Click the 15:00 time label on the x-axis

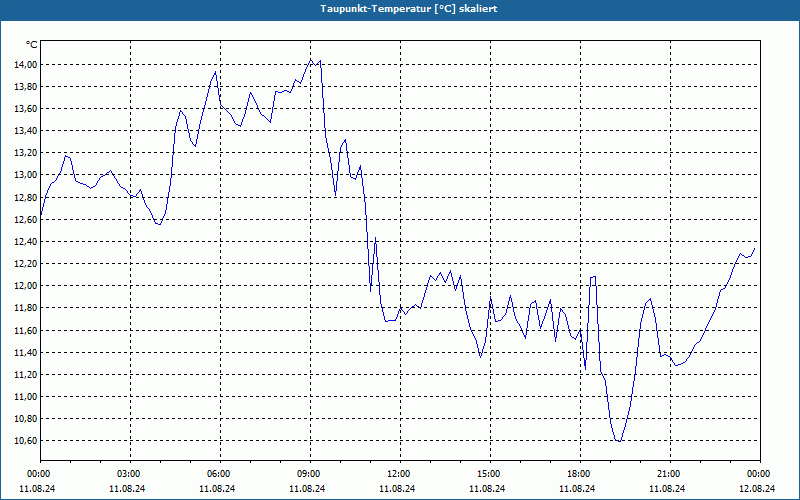(488, 473)
